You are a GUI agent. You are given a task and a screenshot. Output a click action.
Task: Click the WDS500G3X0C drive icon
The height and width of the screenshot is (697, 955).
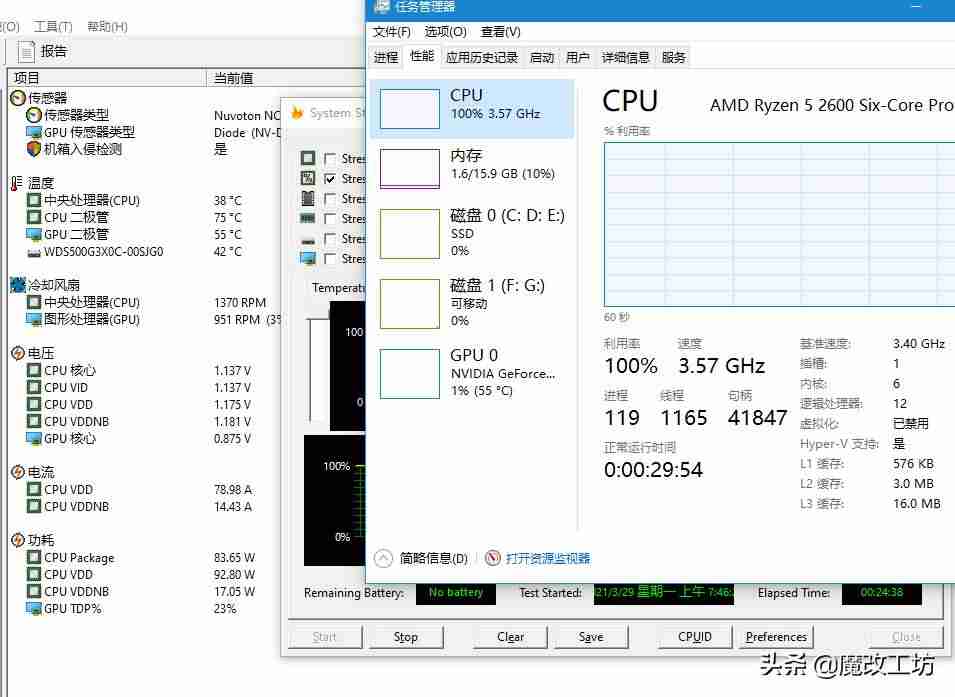tap(33, 252)
